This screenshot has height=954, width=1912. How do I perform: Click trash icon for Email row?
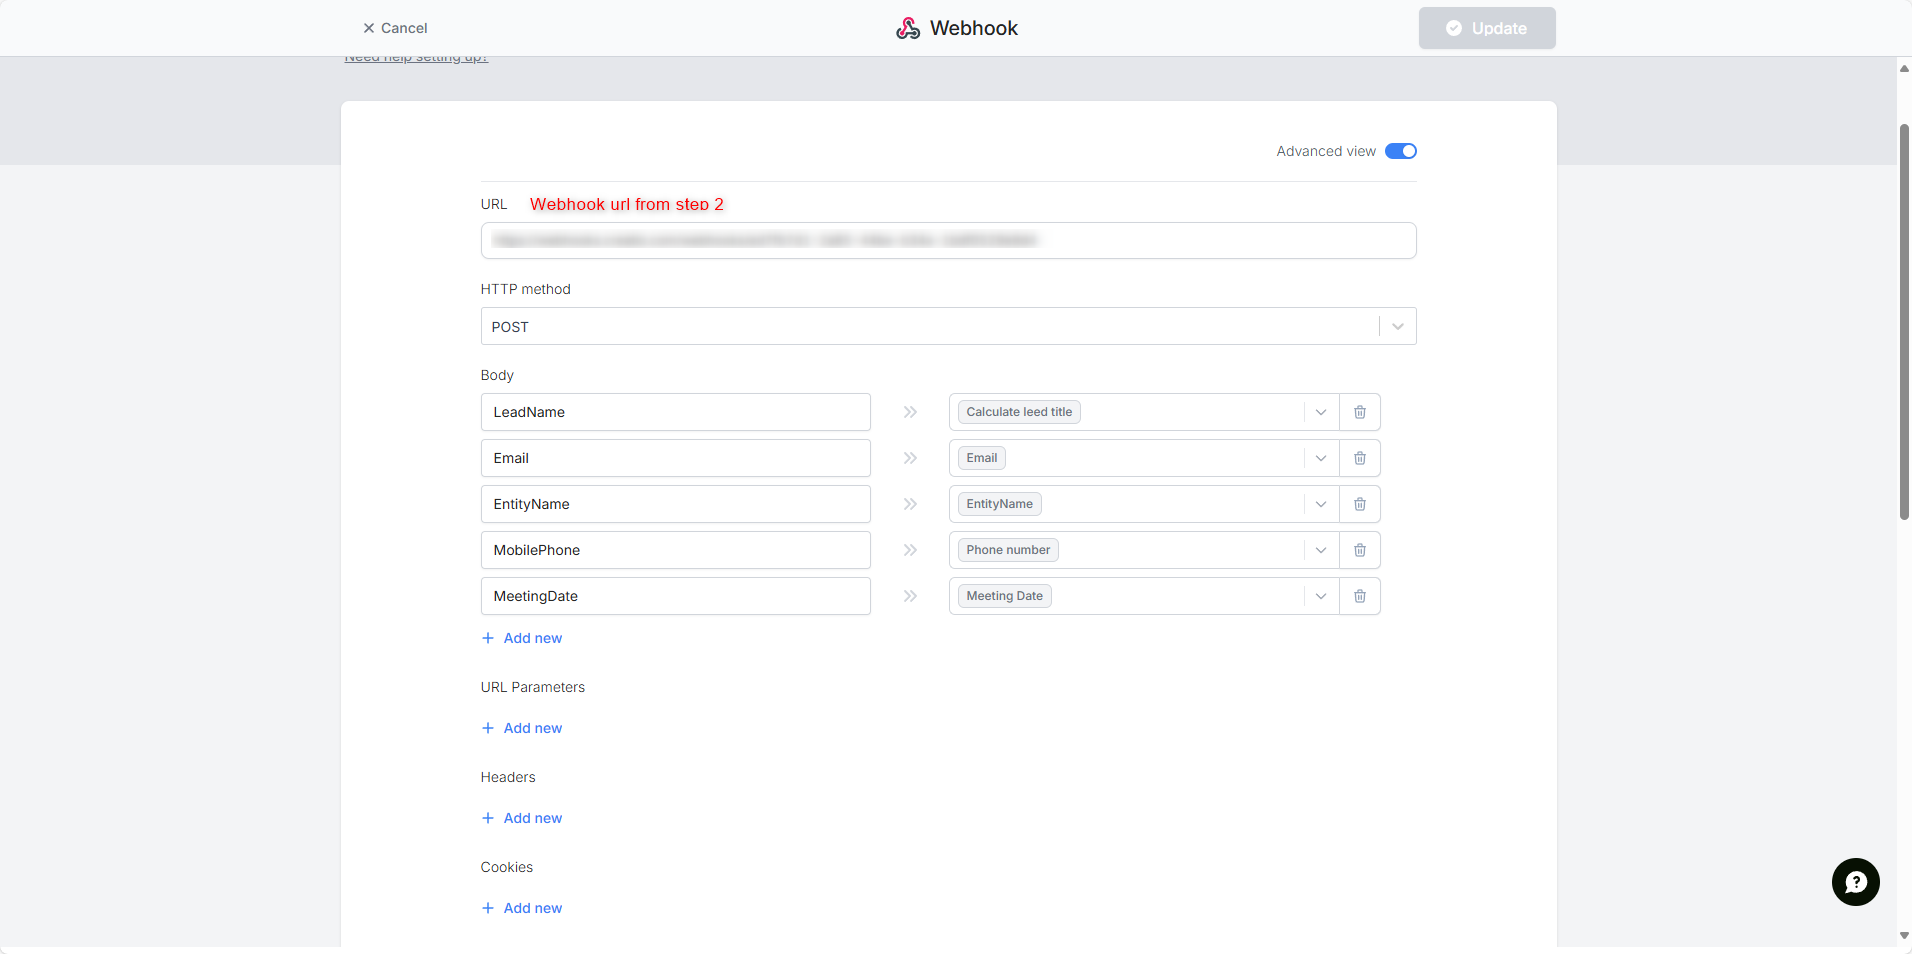(1359, 458)
